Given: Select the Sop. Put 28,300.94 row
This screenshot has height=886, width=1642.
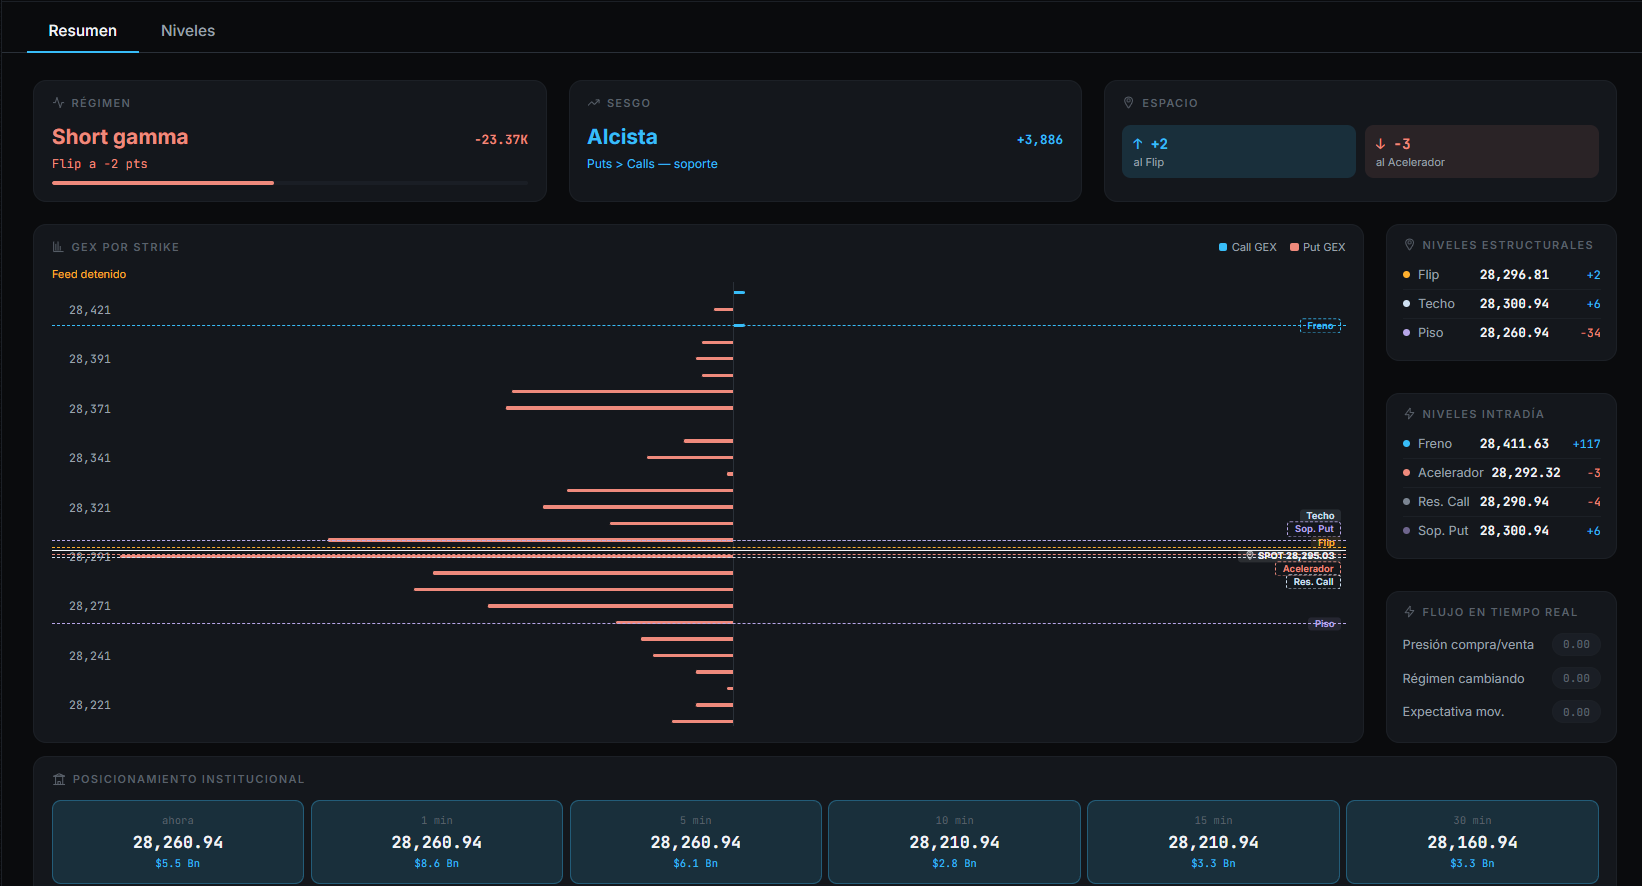Looking at the screenshot, I should [1501, 531].
